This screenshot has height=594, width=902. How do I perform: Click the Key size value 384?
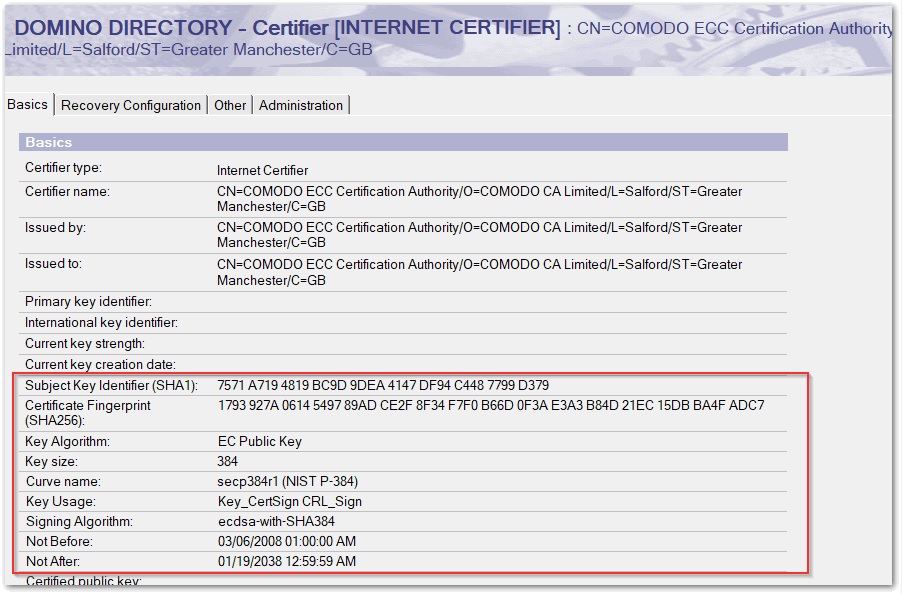[225, 459]
